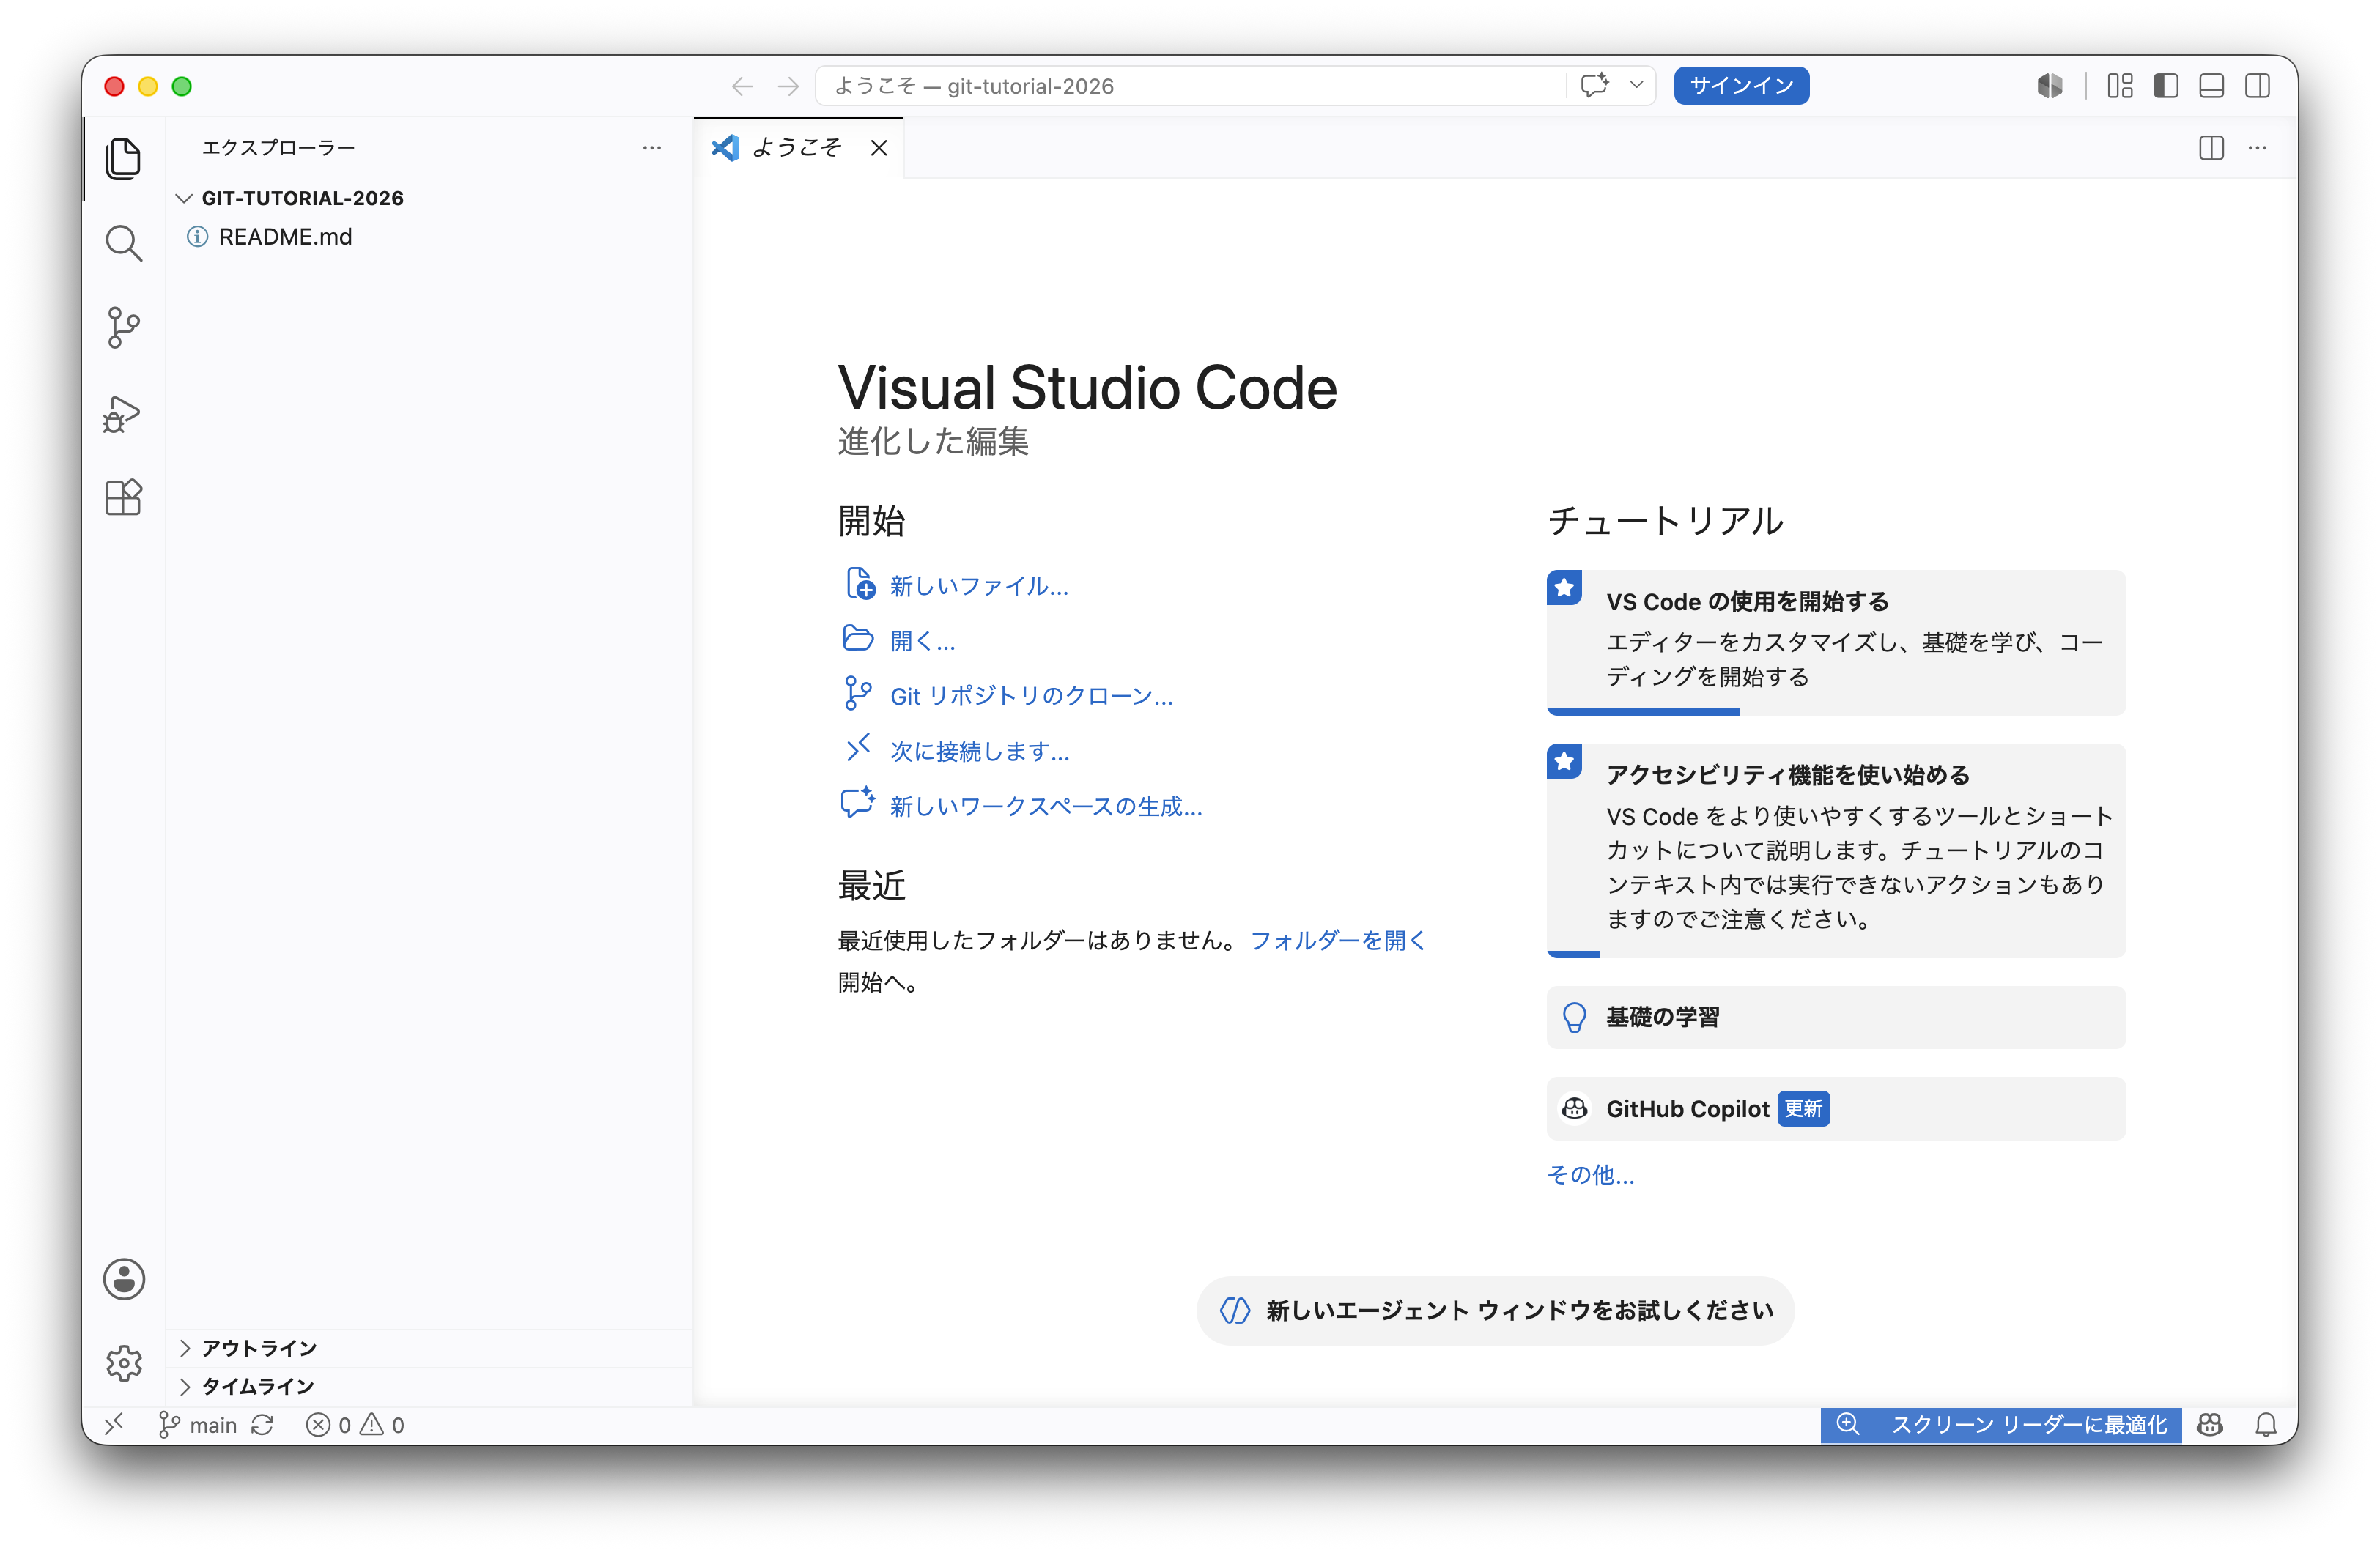2380x1553 pixels.
Task: Open the Explorer view in activity bar
Action: click(123, 159)
